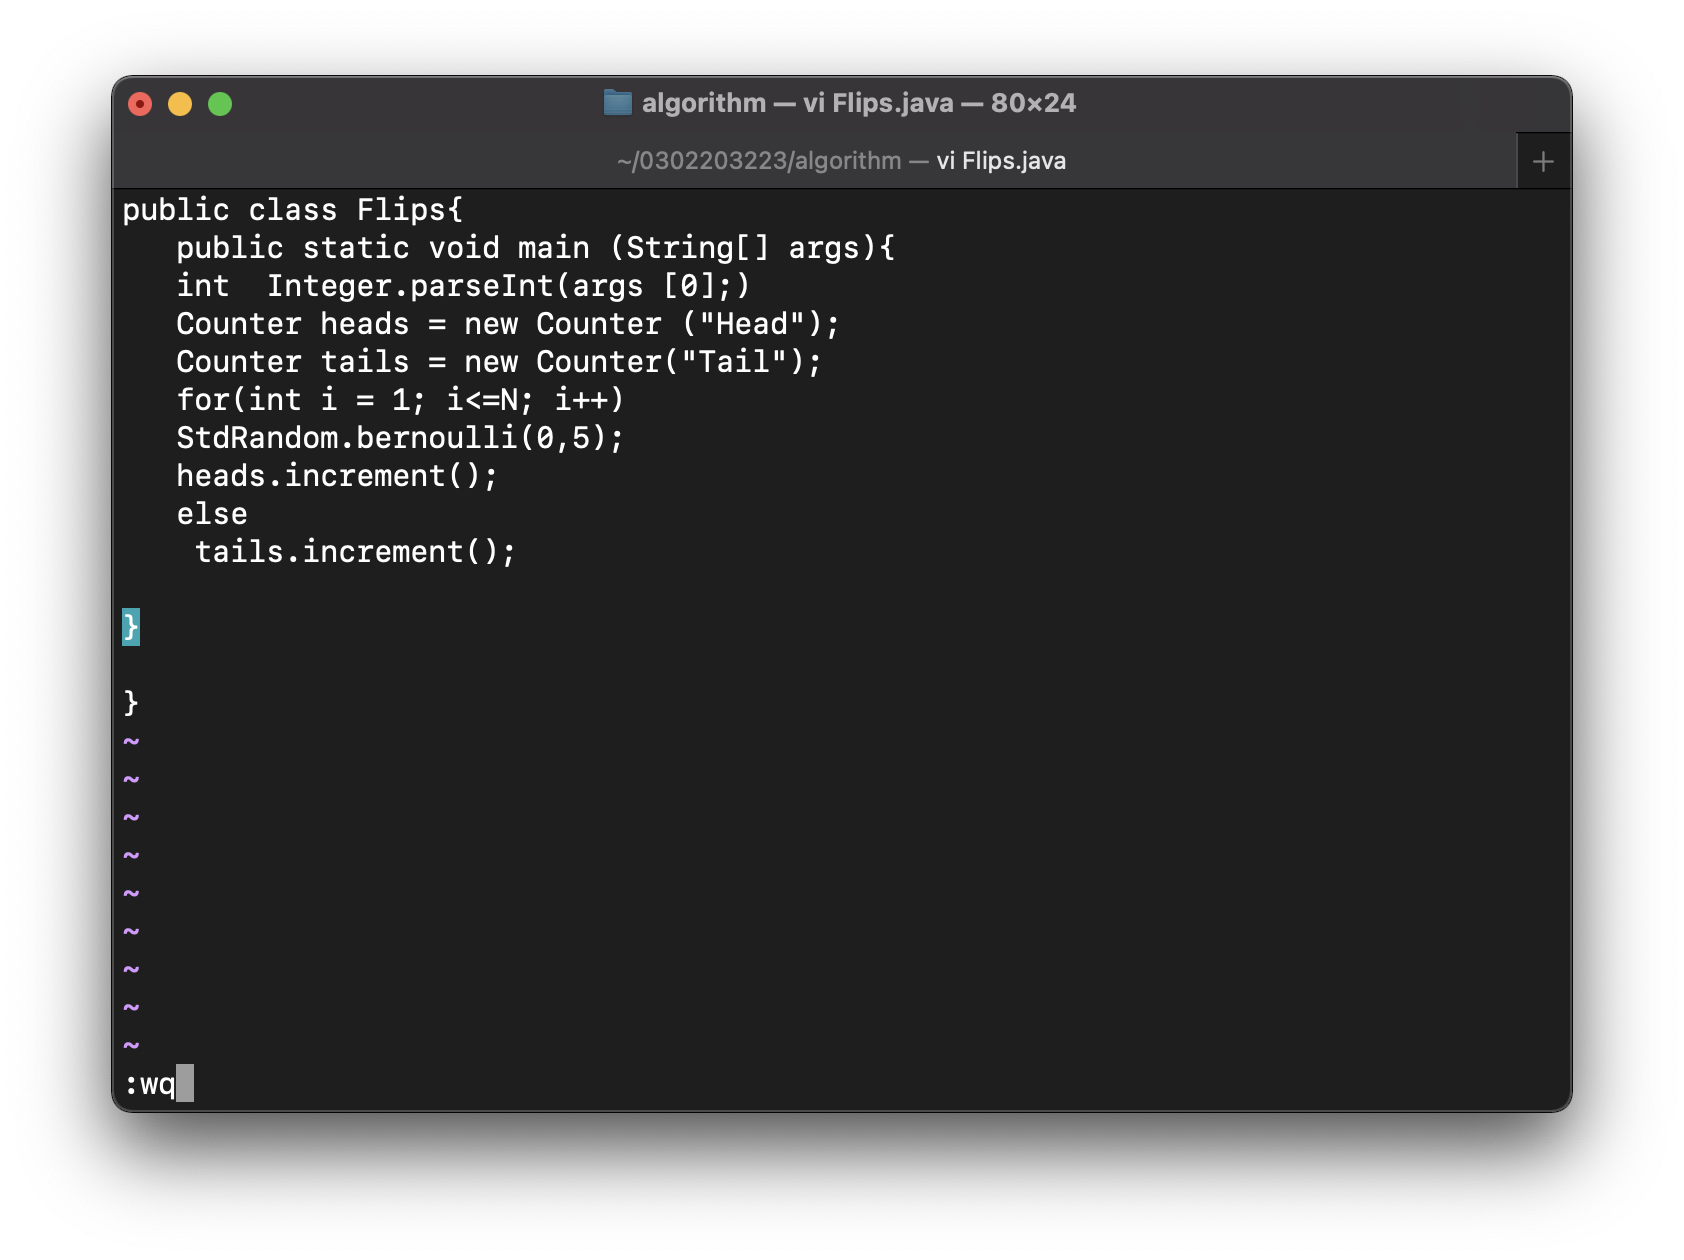Click on the ':wq' command line
The height and width of the screenshot is (1260, 1684).
tap(150, 1084)
